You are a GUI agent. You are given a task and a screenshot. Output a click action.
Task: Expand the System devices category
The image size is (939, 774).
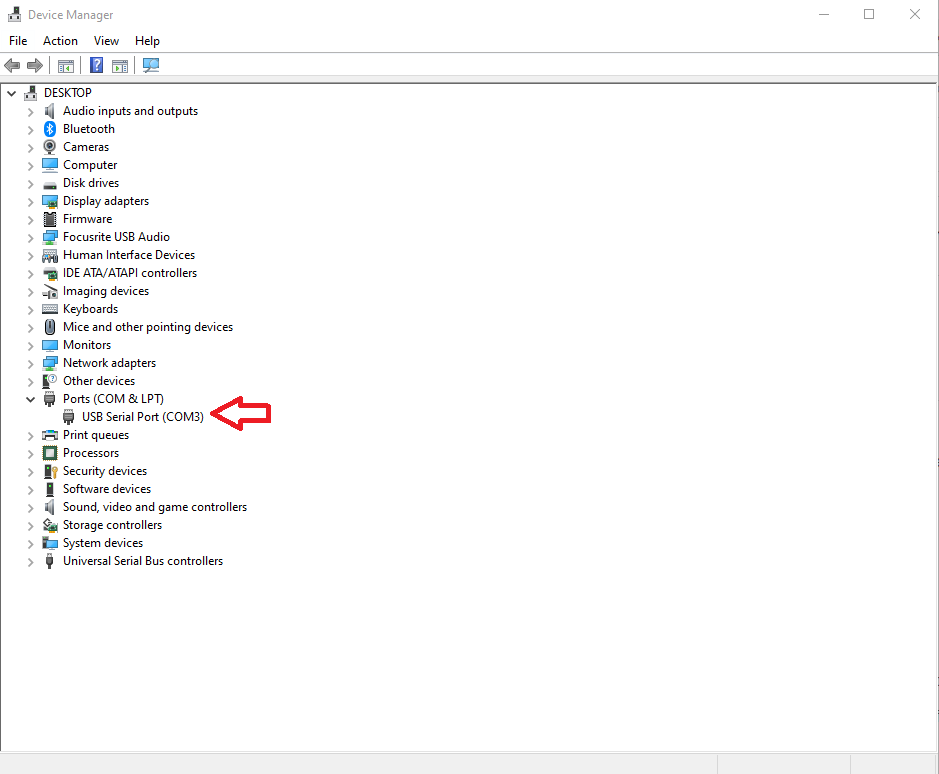[31, 544]
